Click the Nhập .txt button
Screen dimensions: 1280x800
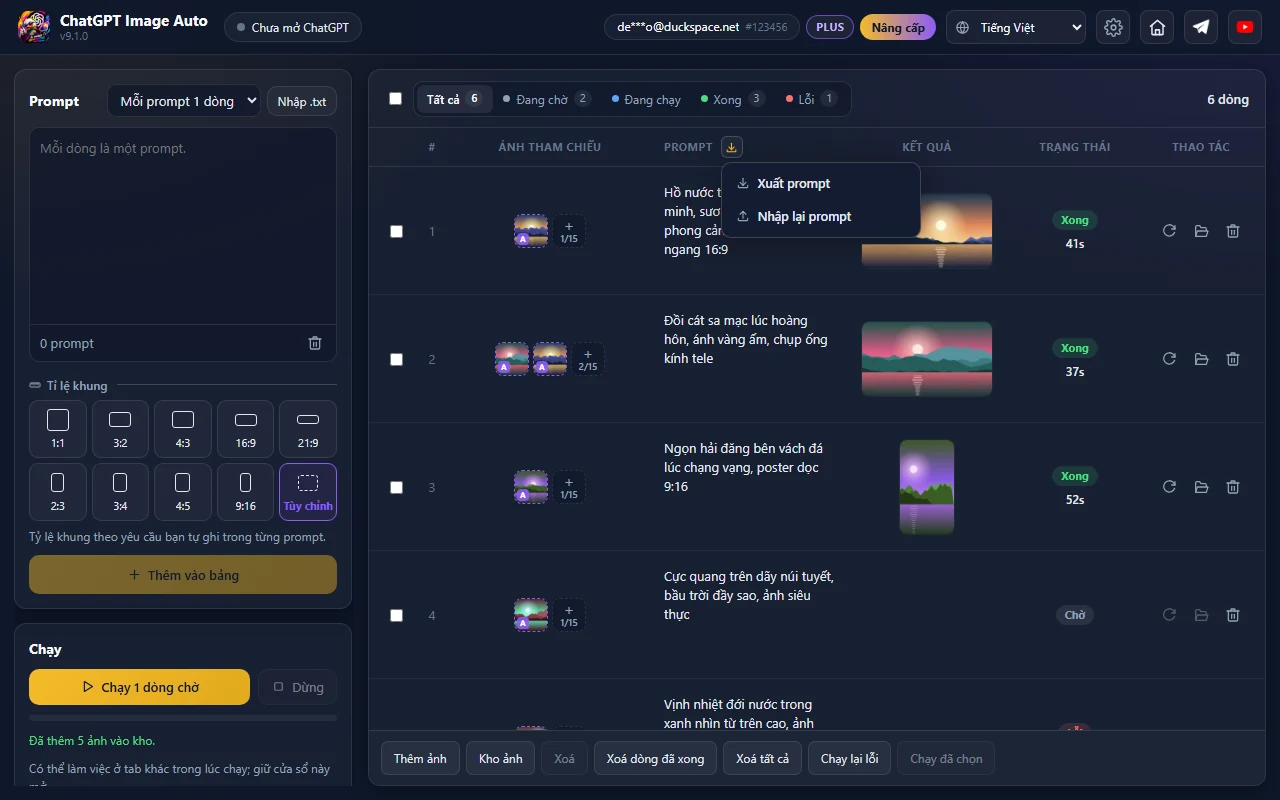point(302,101)
